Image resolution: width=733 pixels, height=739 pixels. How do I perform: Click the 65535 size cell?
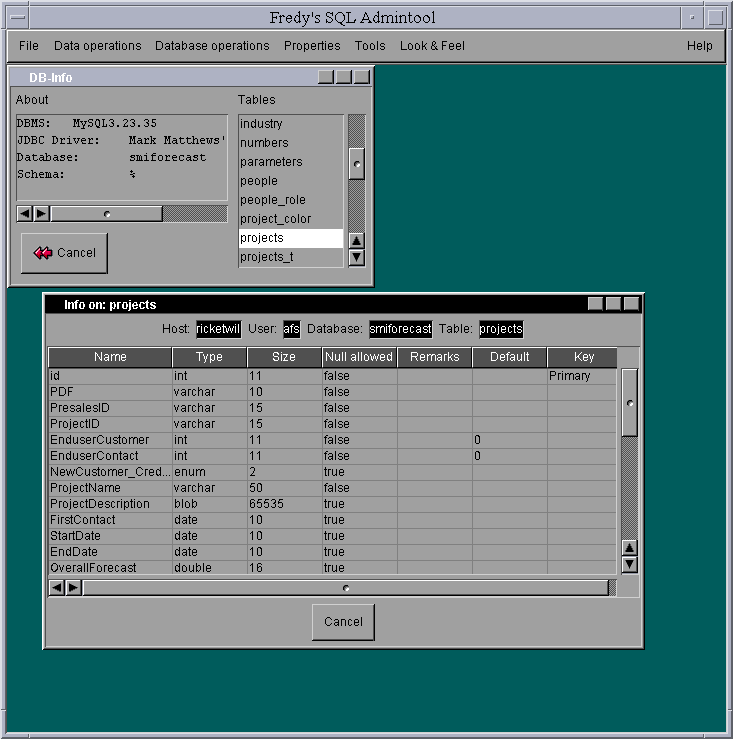click(x=284, y=504)
